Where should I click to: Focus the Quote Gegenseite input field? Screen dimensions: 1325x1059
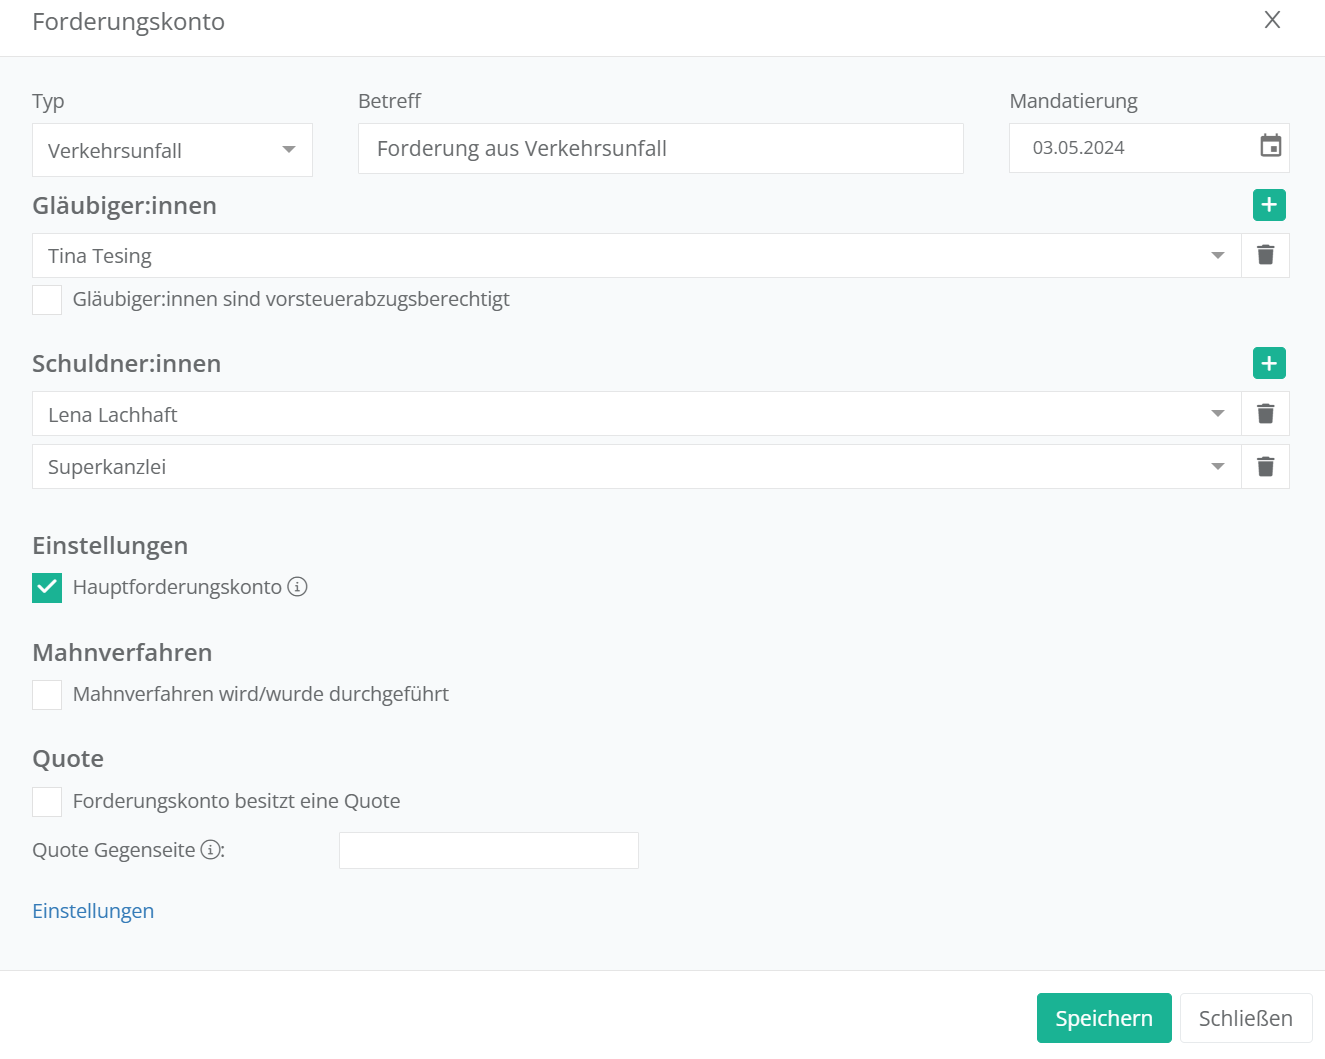point(488,851)
